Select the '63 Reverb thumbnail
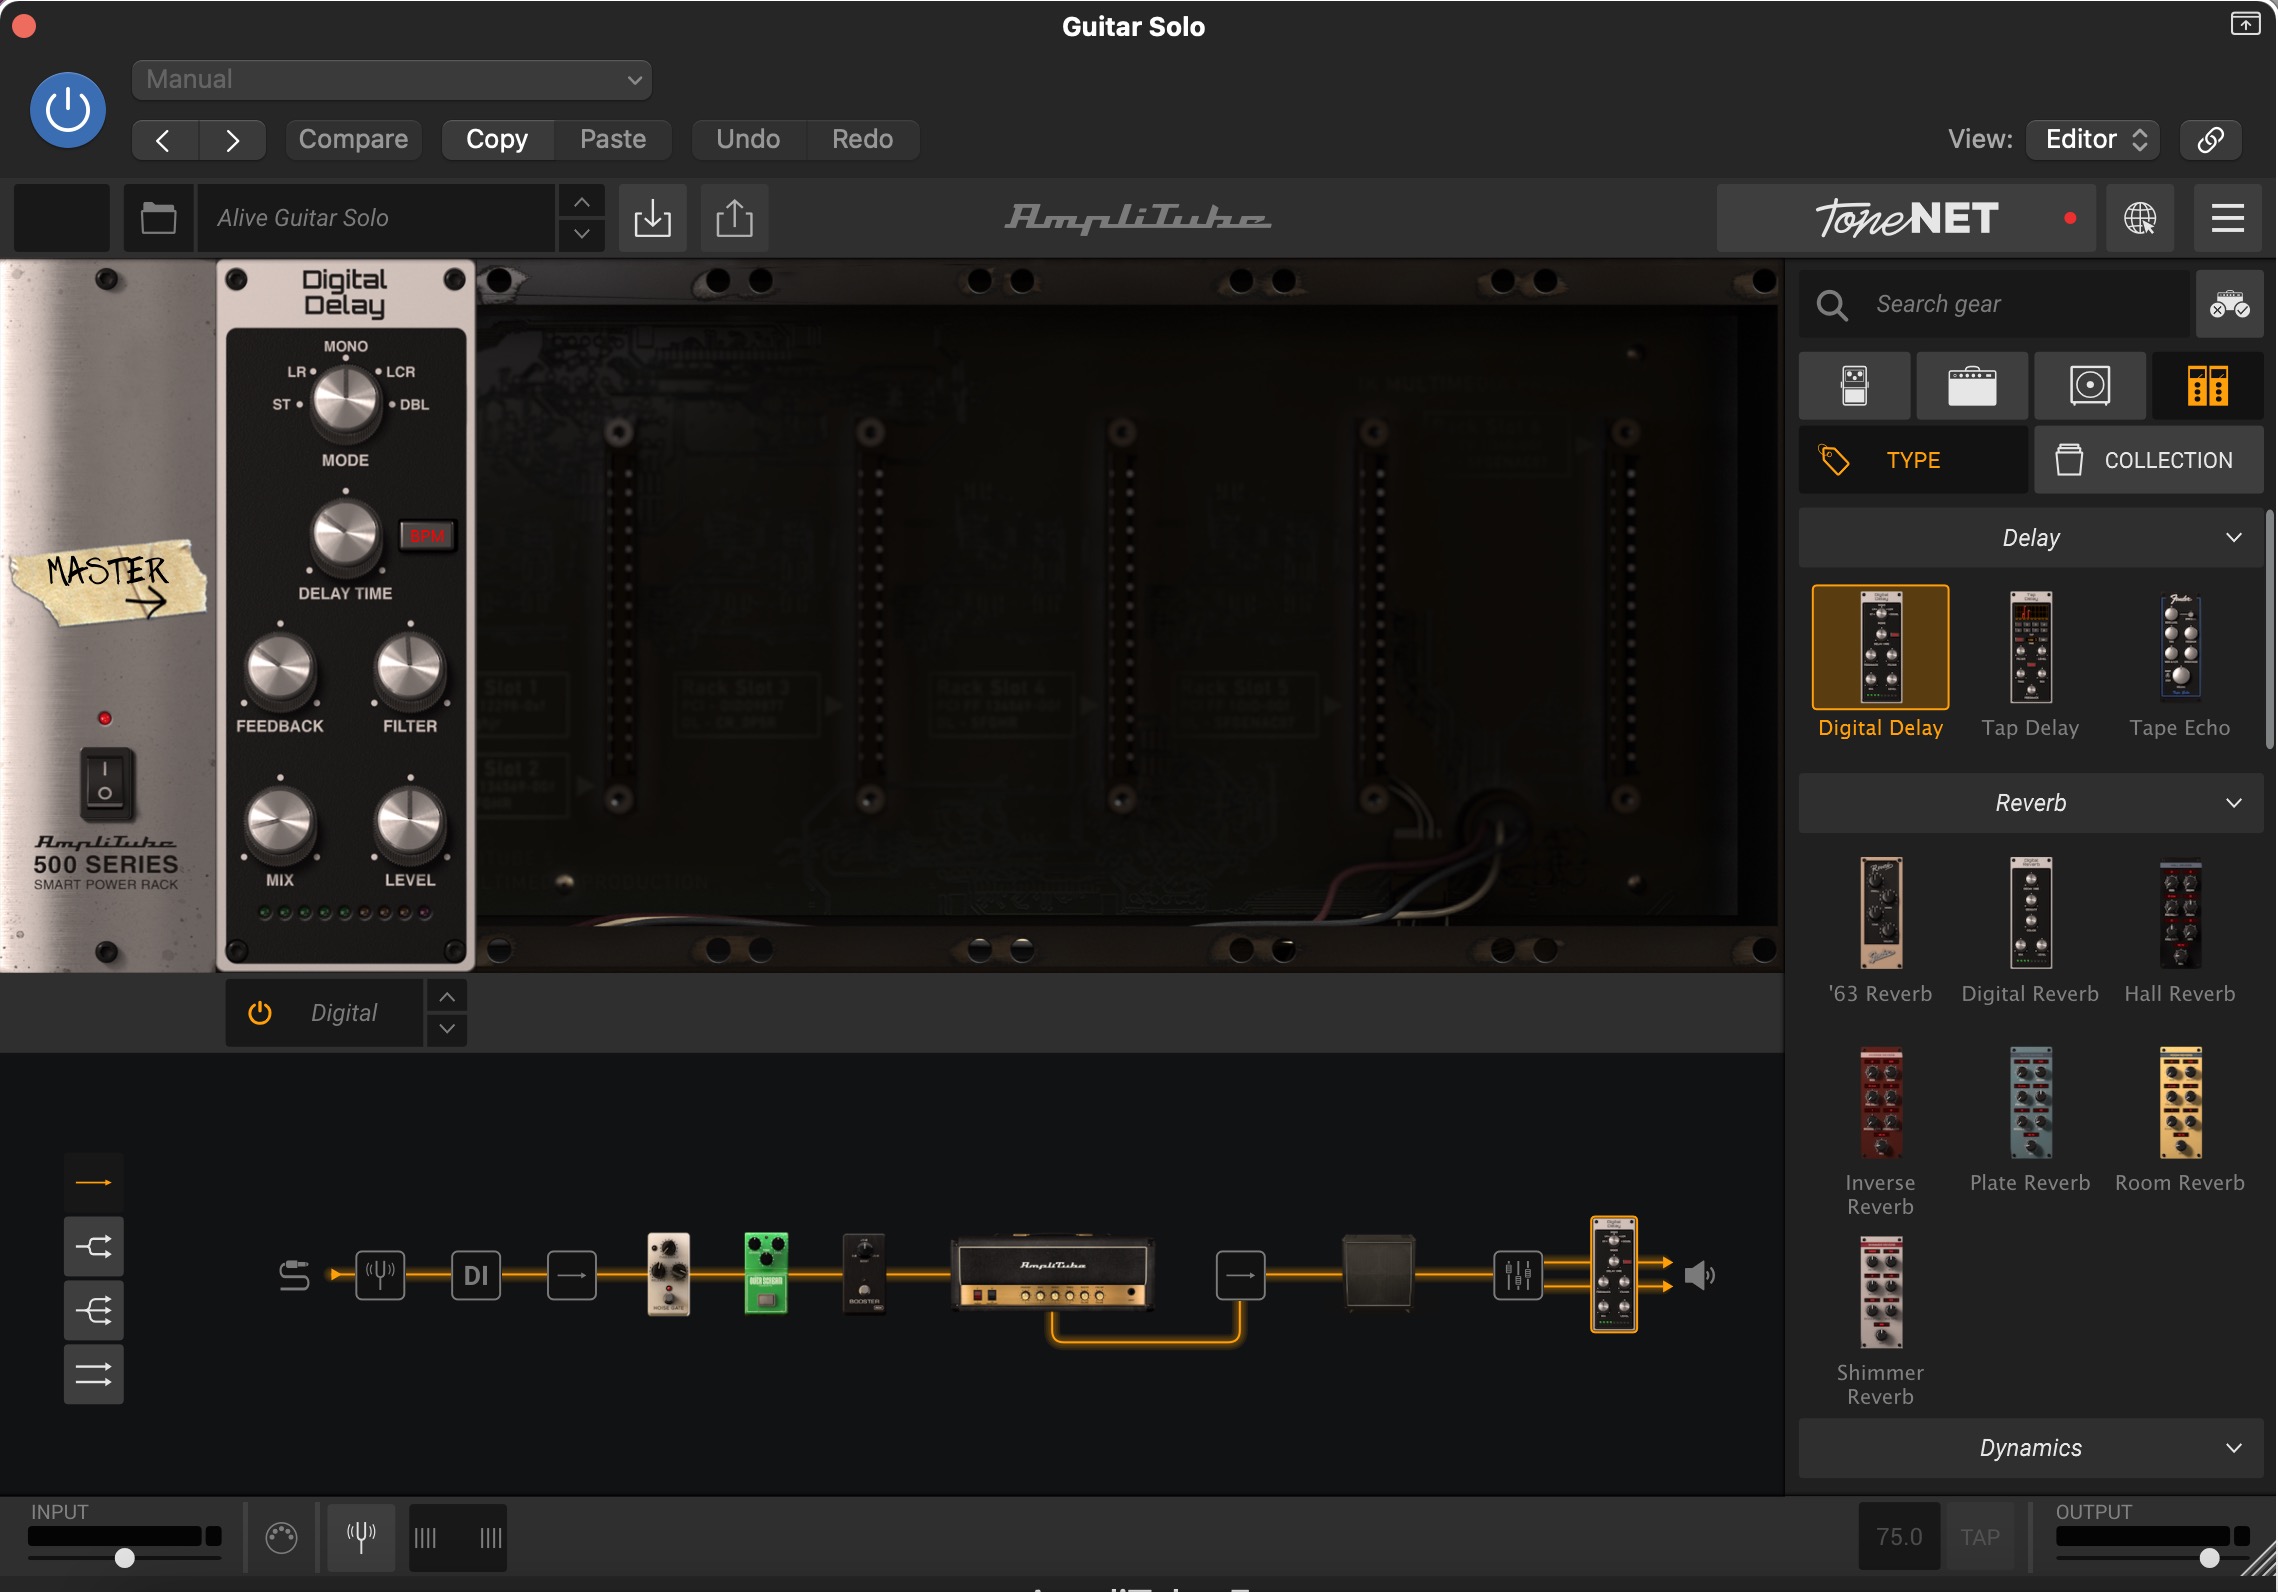Viewport: 2278px width, 1592px height. (x=1880, y=913)
